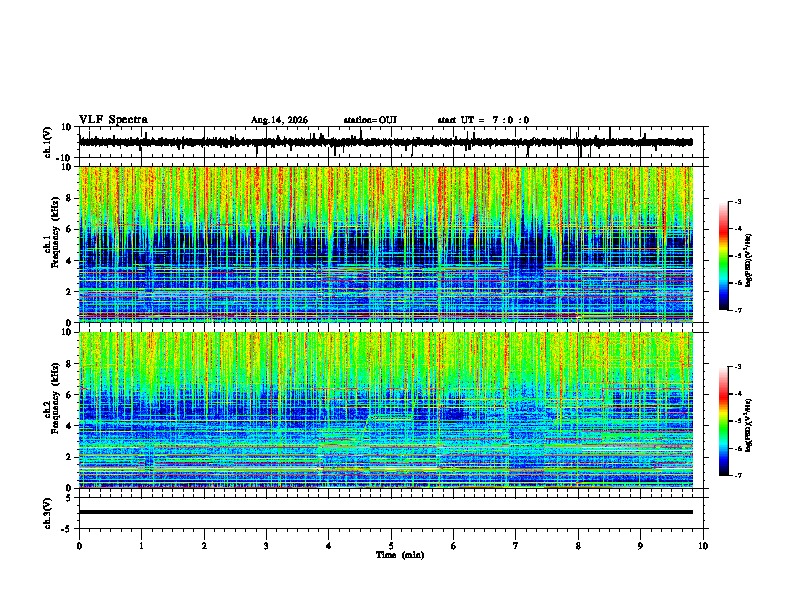
Task: Click the 'start UT = 7 : 0 : 0' label
Action: point(483,120)
